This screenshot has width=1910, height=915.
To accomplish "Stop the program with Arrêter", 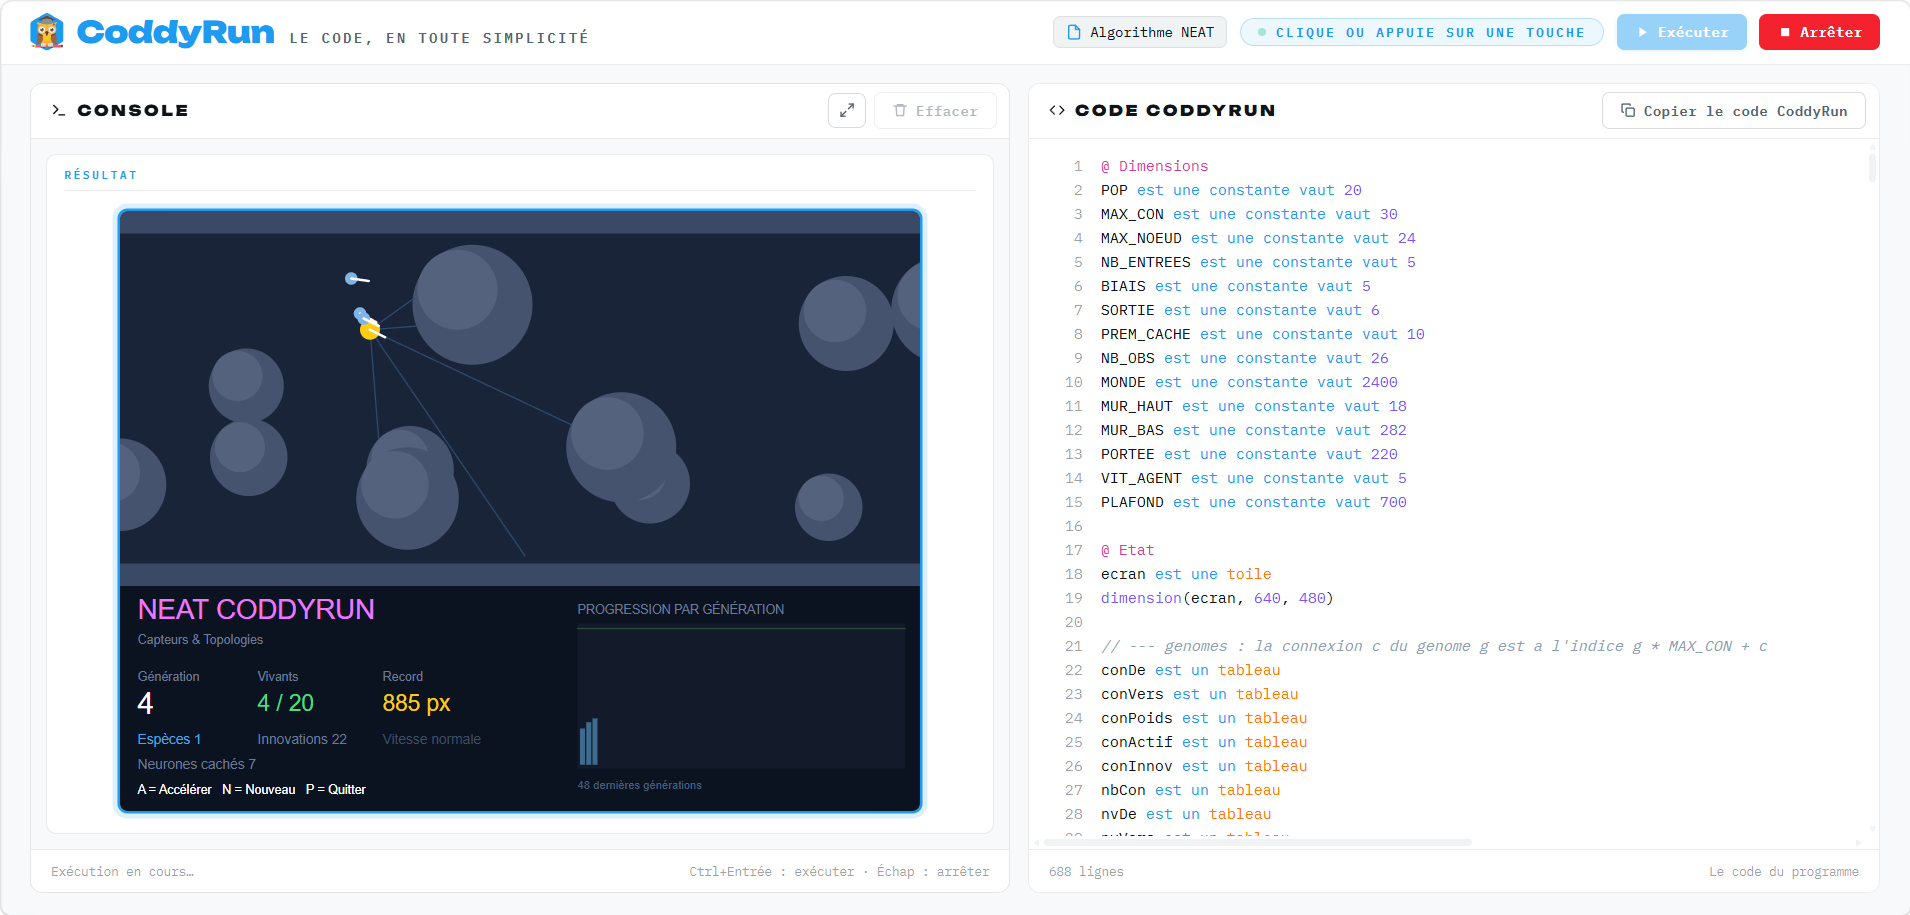I will coord(1819,32).
